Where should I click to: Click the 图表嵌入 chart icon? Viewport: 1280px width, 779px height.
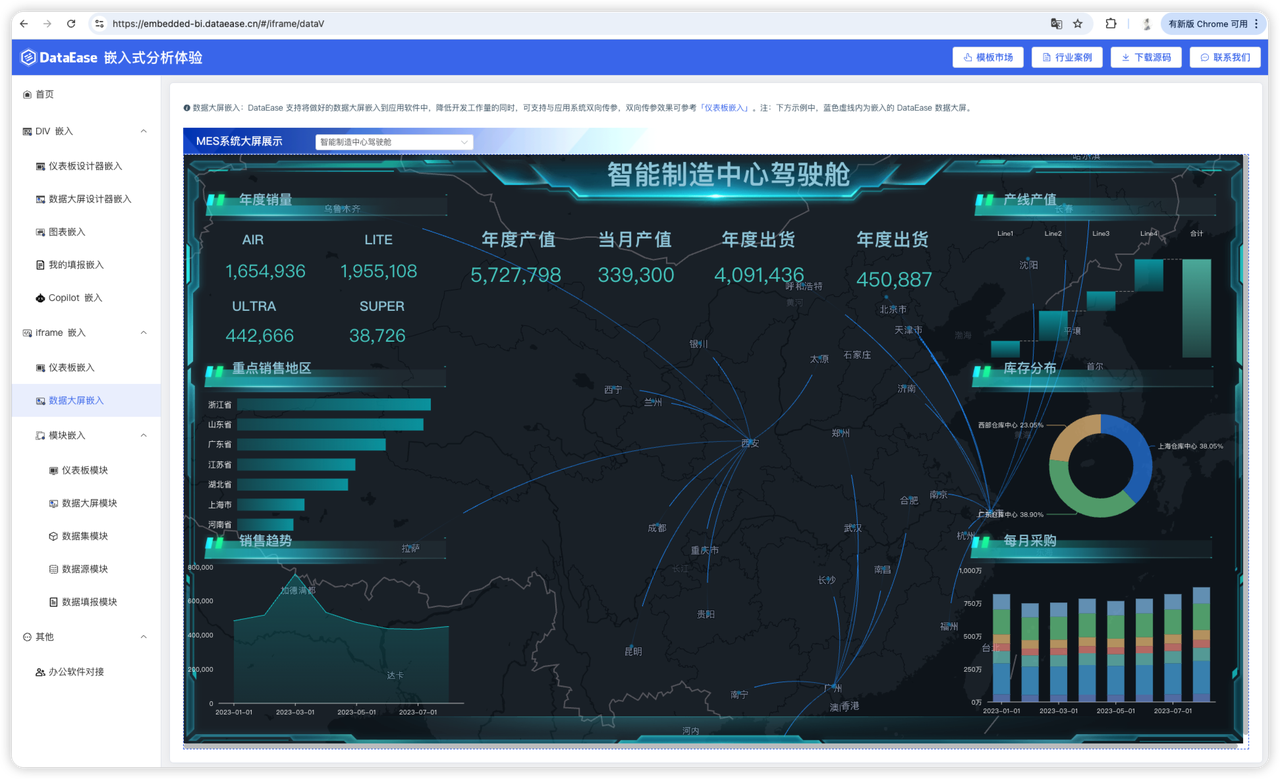click(40, 231)
